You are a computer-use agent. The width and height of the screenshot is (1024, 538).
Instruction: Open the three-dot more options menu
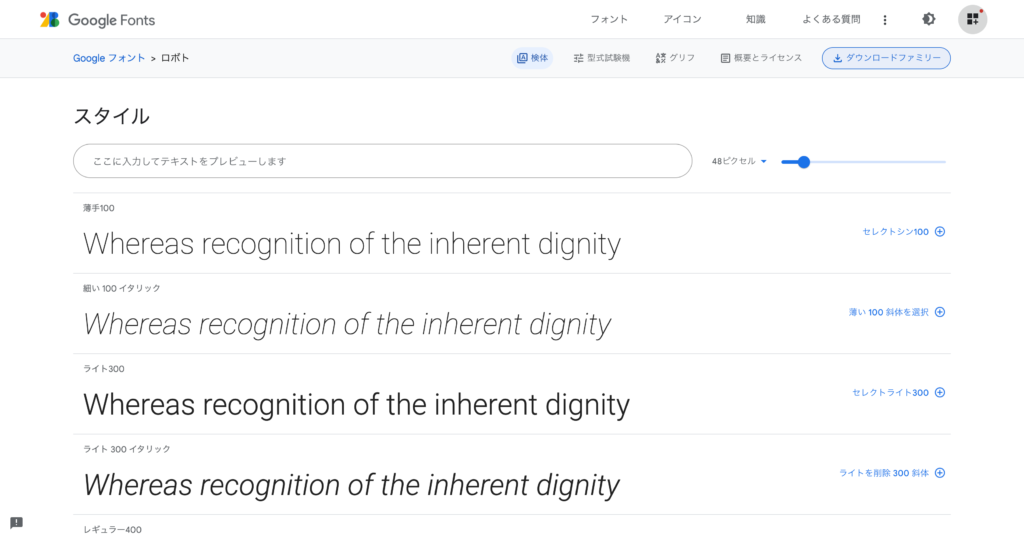click(x=885, y=19)
